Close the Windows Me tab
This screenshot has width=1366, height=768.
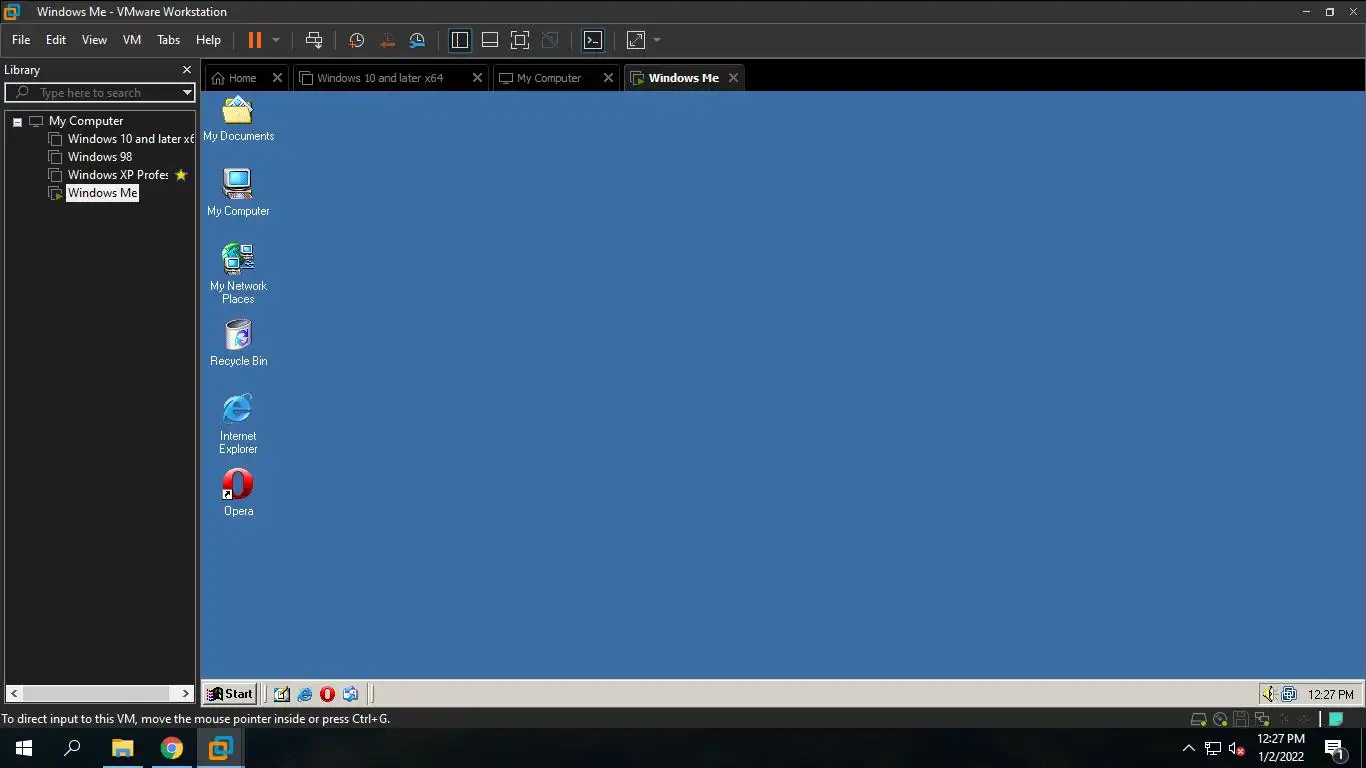(733, 78)
